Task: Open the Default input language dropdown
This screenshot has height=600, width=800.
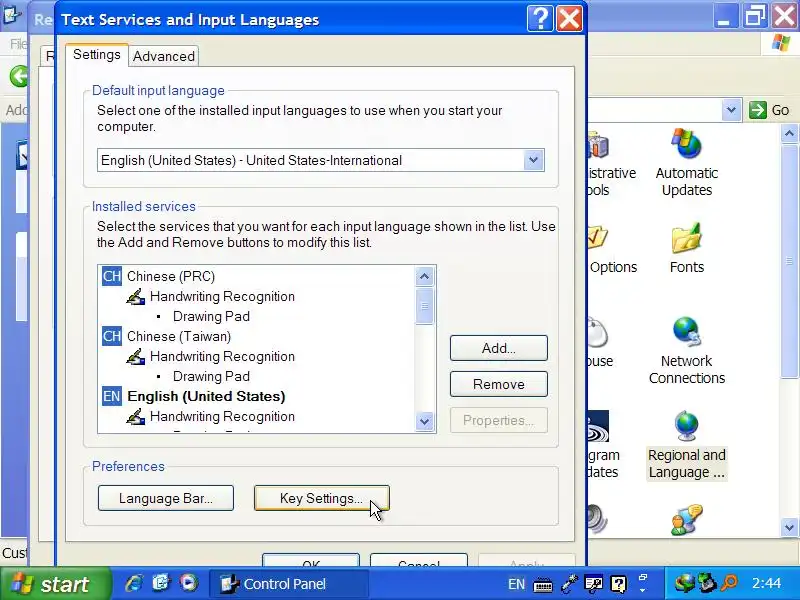Action: pyautogui.click(x=534, y=160)
